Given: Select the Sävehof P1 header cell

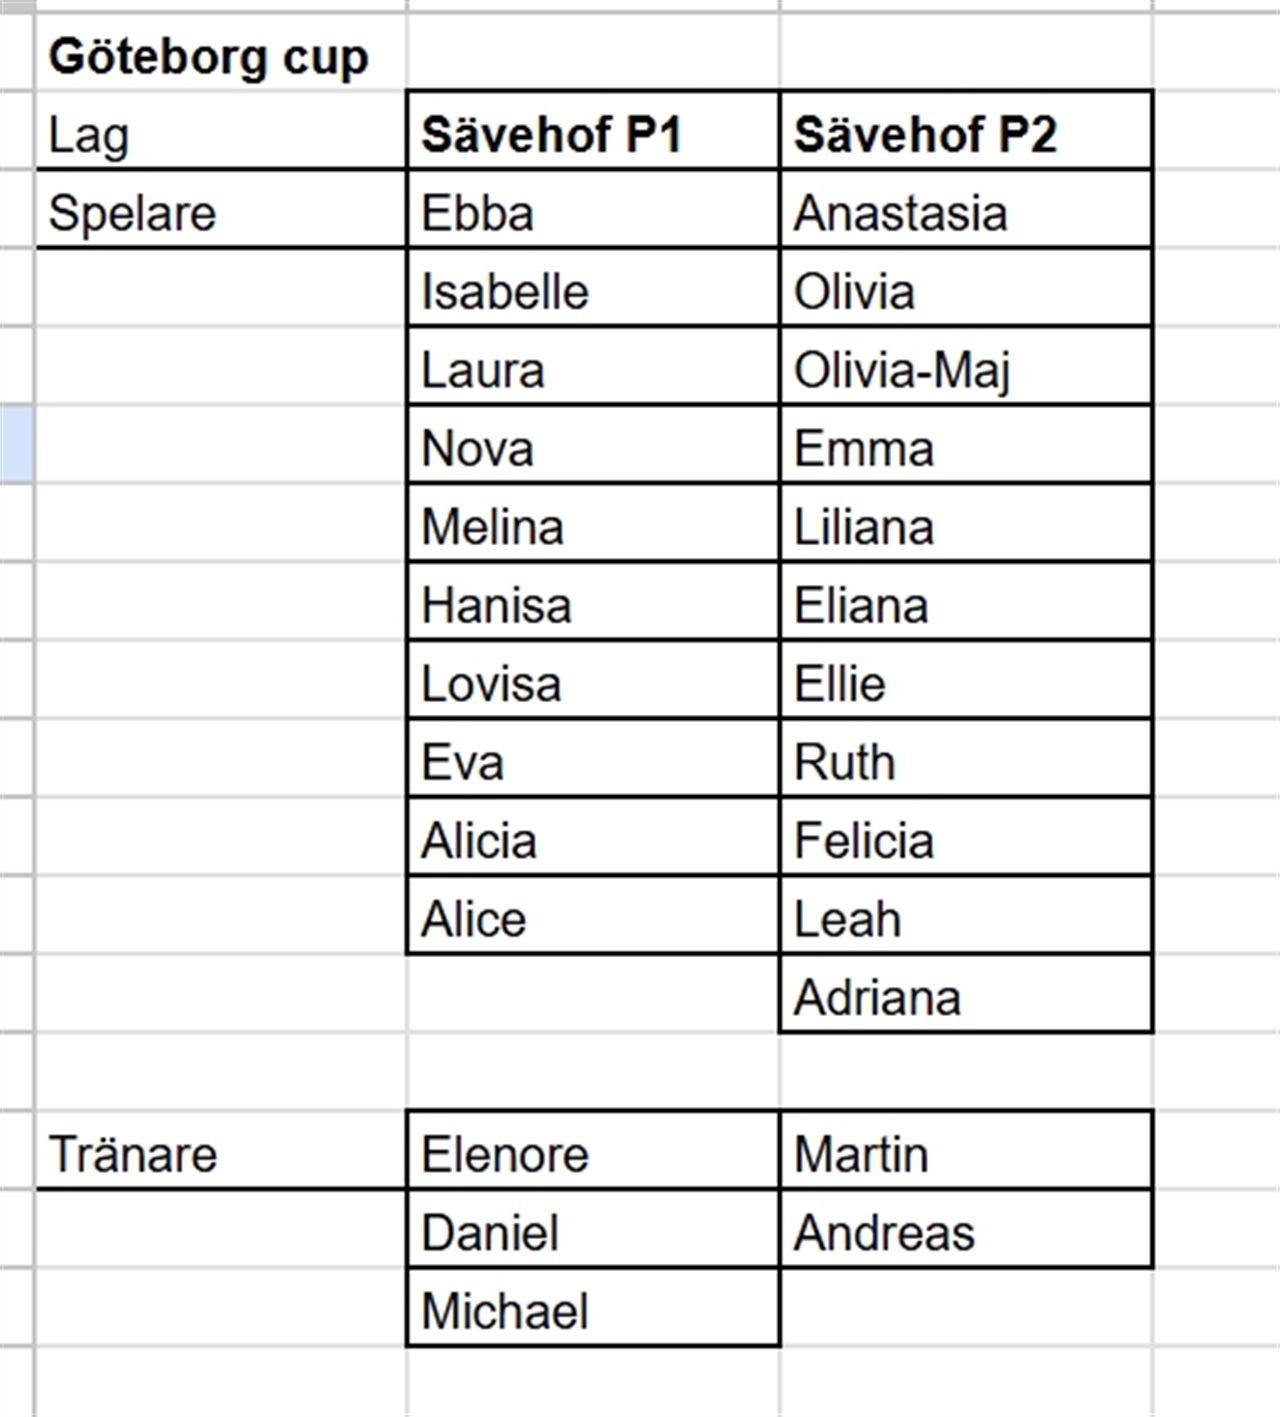Looking at the screenshot, I should coord(593,131).
